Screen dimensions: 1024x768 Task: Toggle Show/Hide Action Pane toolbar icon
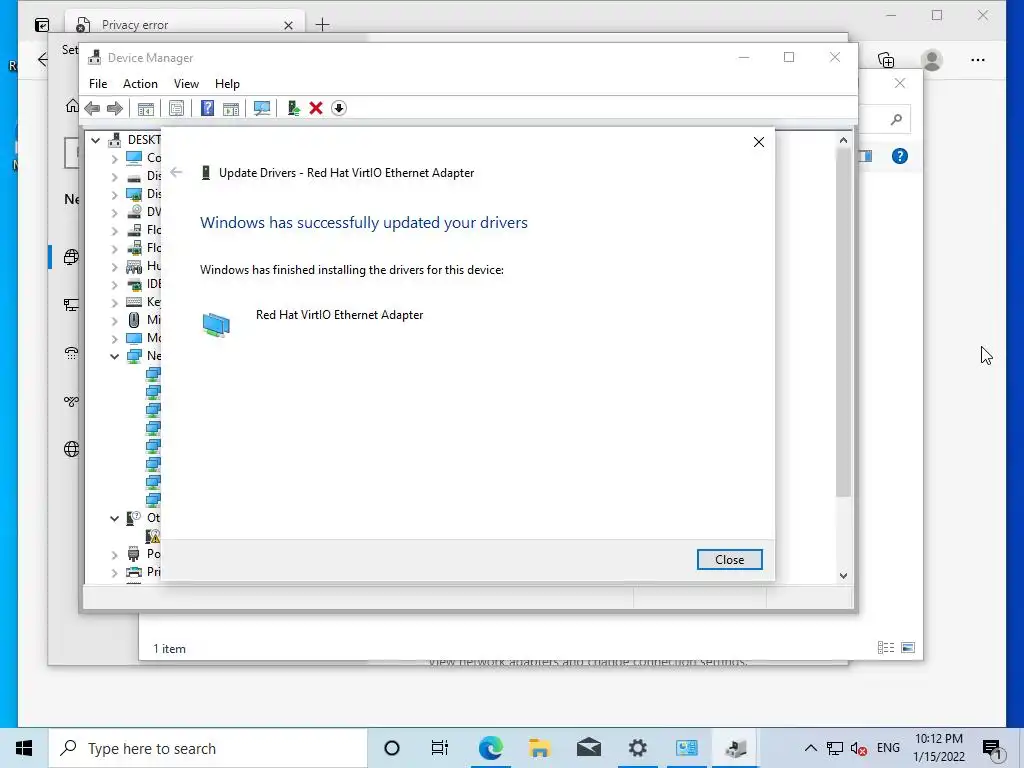(x=231, y=108)
